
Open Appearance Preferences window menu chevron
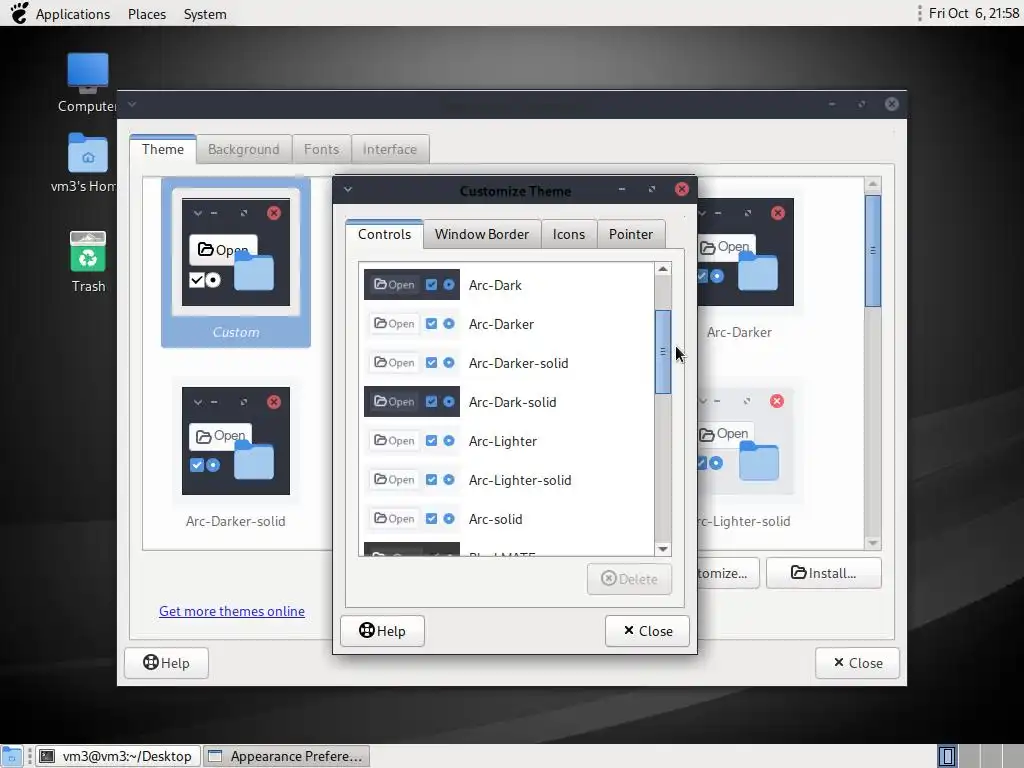[x=132, y=104]
